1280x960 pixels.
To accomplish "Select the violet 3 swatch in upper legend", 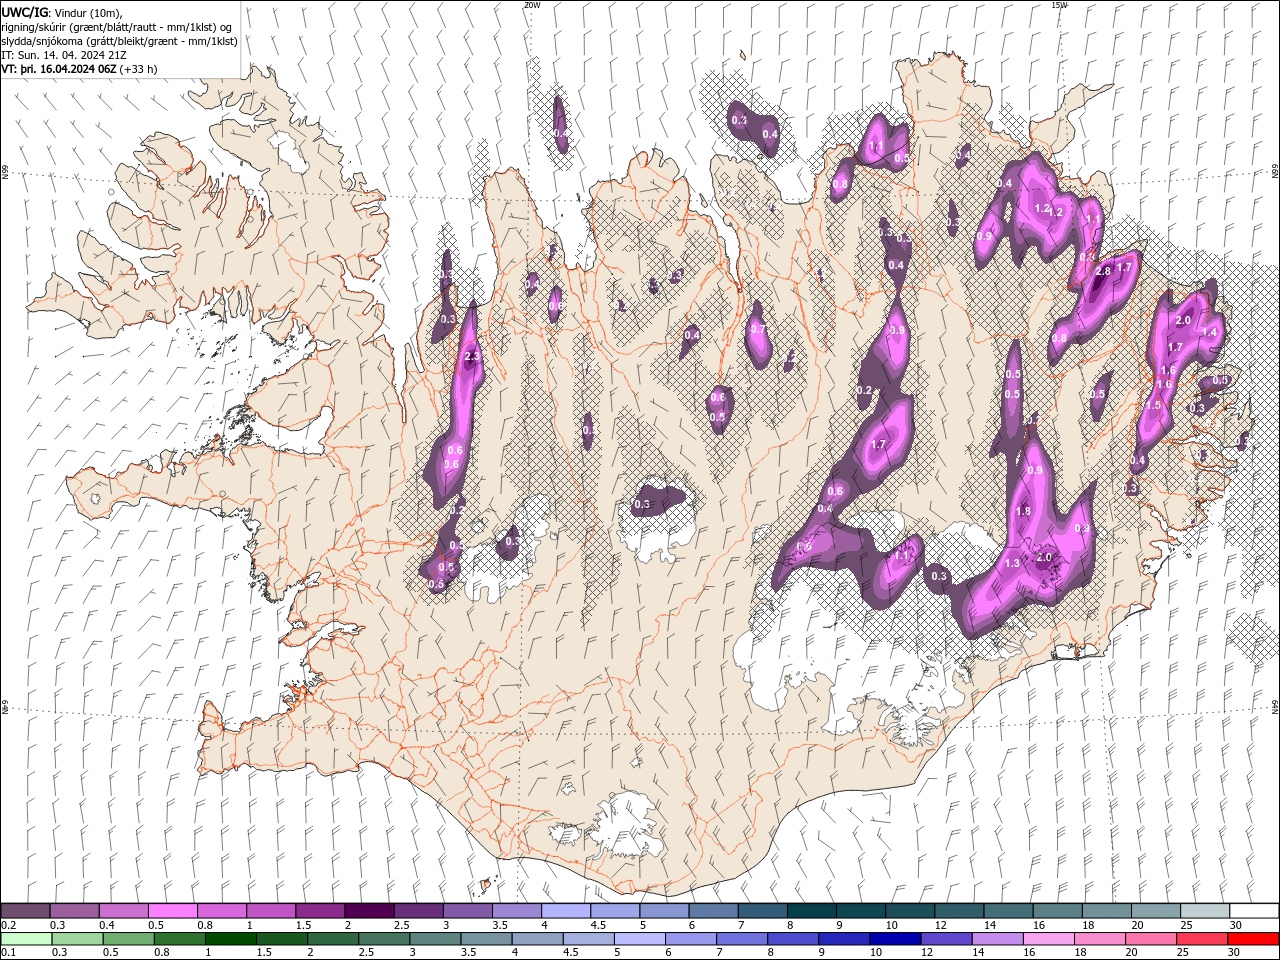I will tap(467, 911).
